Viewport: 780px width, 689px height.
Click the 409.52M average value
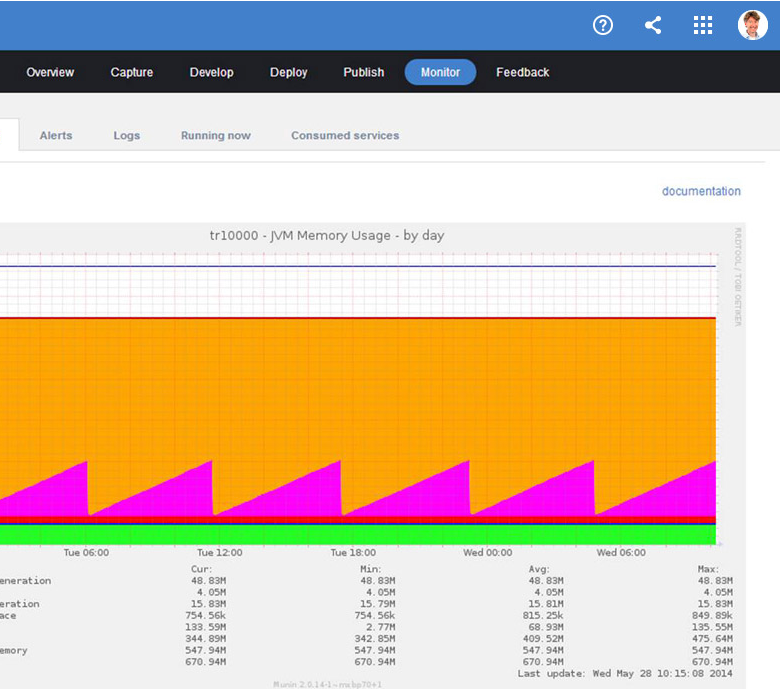click(543, 638)
